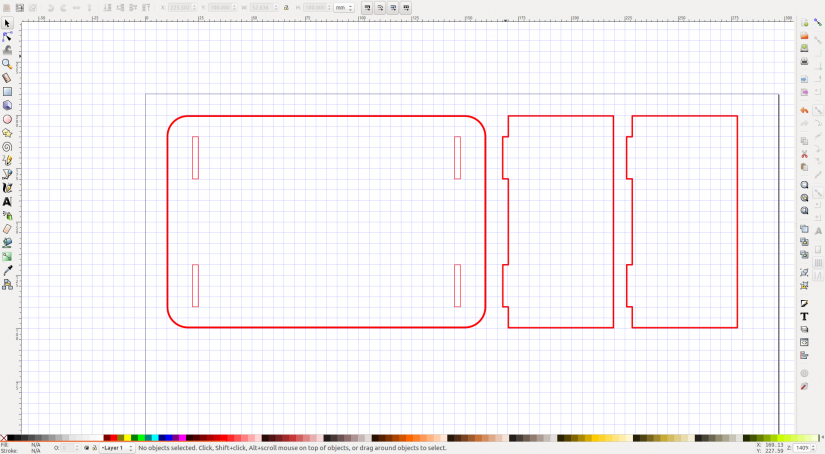The width and height of the screenshot is (825, 454).
Task: Choose the Ellipse and circle tool
Action: (7, 119)
